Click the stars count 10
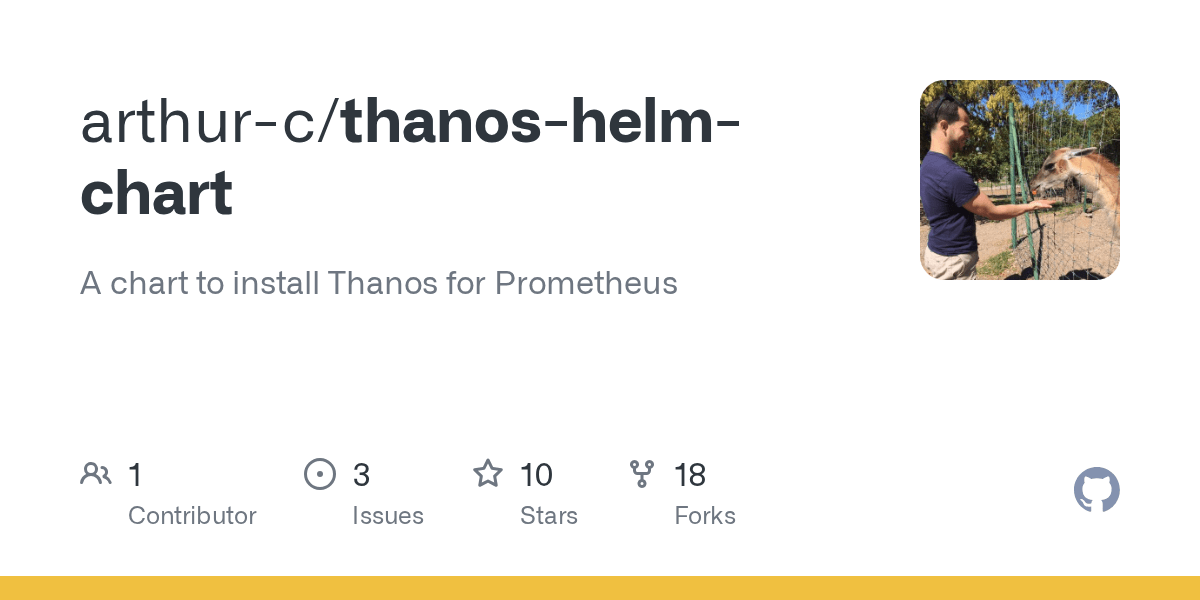 pyautogui.click(x=536, y=475)
